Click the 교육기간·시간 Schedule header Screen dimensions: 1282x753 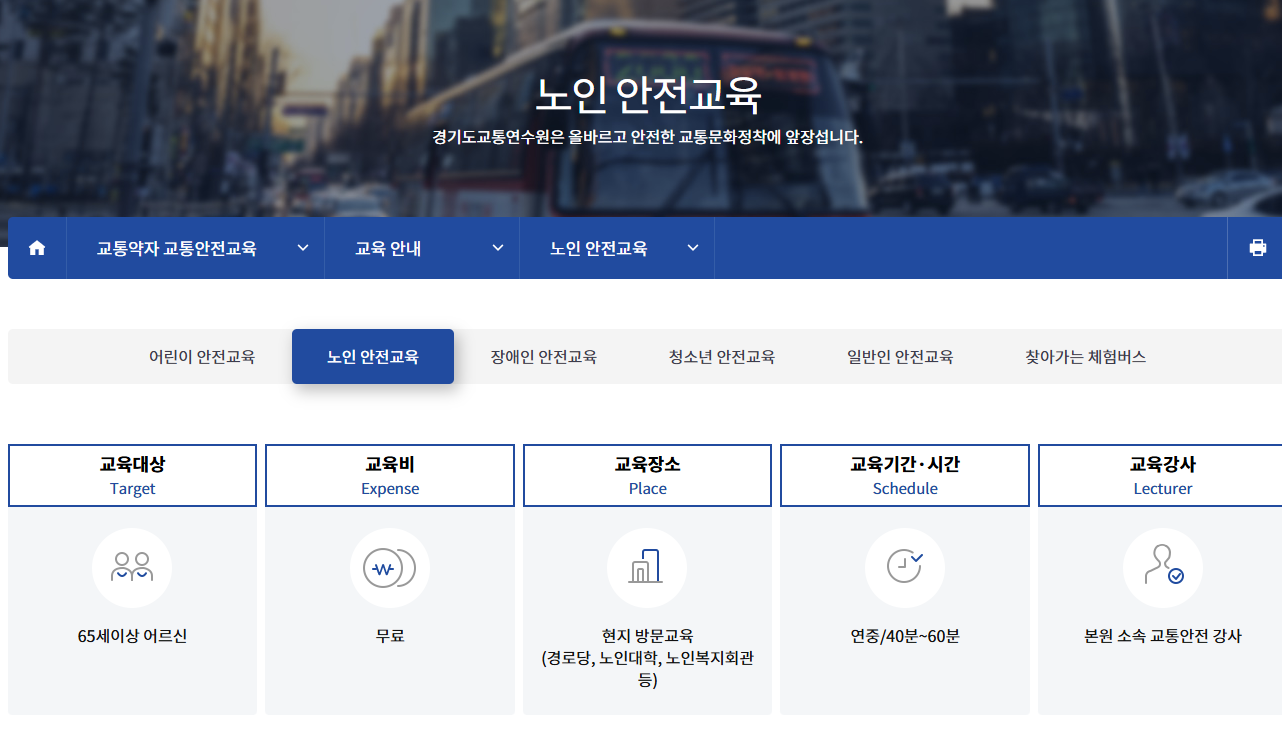click(x=905, y=476)
